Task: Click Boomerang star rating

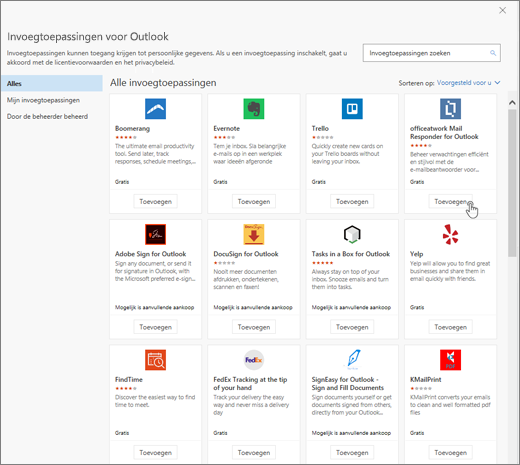Action: (x=126, y=137)
